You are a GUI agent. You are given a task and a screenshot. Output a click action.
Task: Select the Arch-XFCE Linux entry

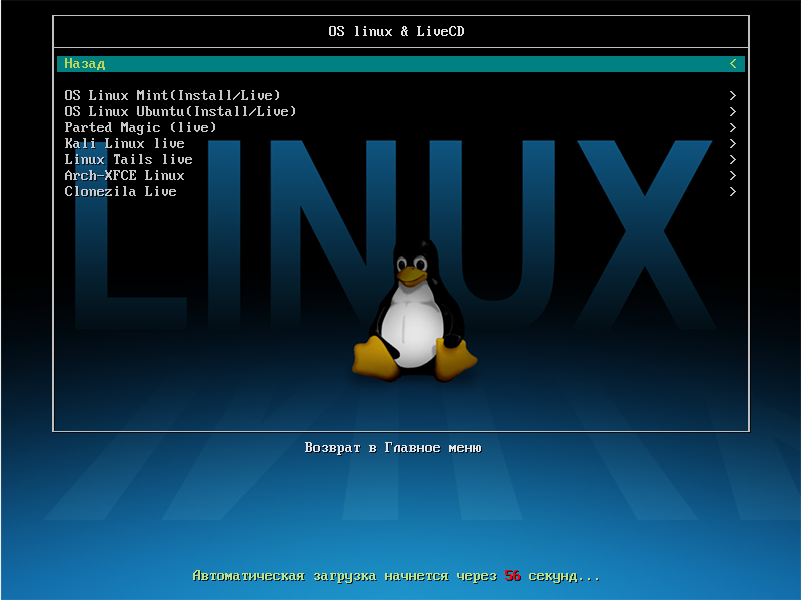(x=124, y=176)
